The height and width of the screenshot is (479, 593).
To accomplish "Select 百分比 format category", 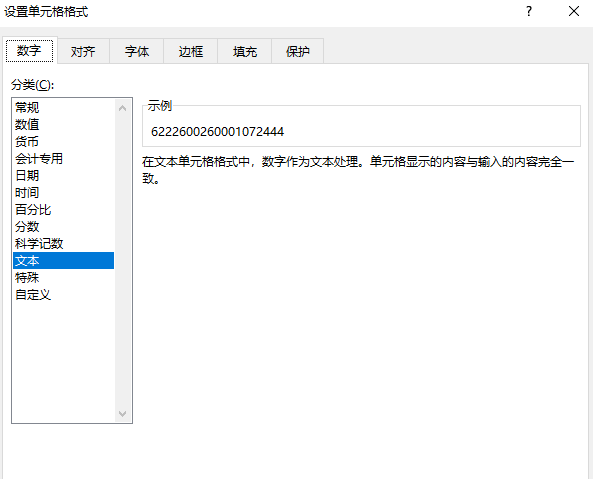I will pos(64,209).
